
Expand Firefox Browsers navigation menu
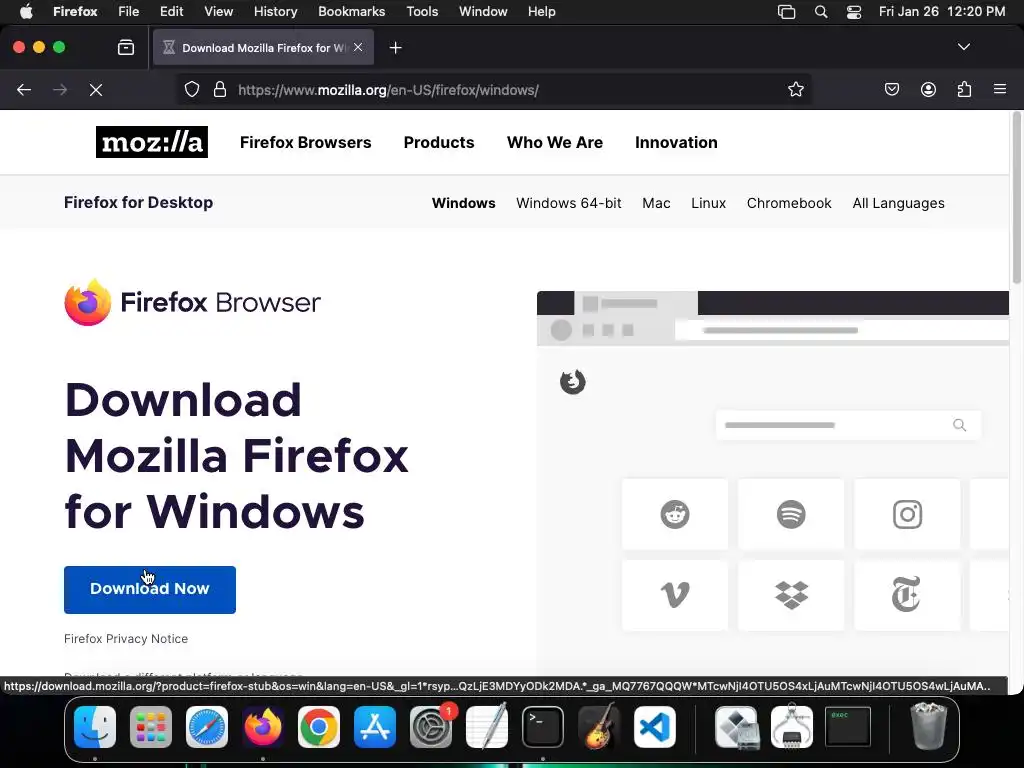coord(306,142)
